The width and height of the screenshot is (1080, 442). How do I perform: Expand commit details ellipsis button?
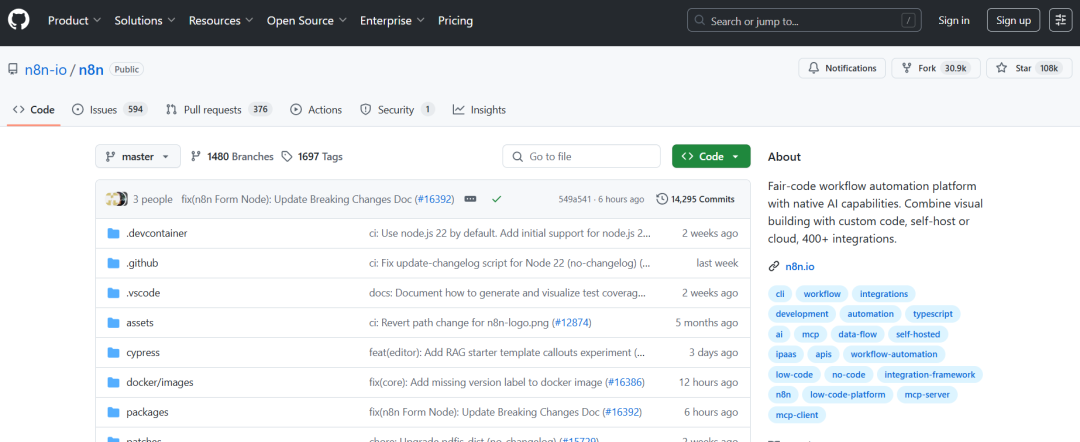[x=470, y=199]
